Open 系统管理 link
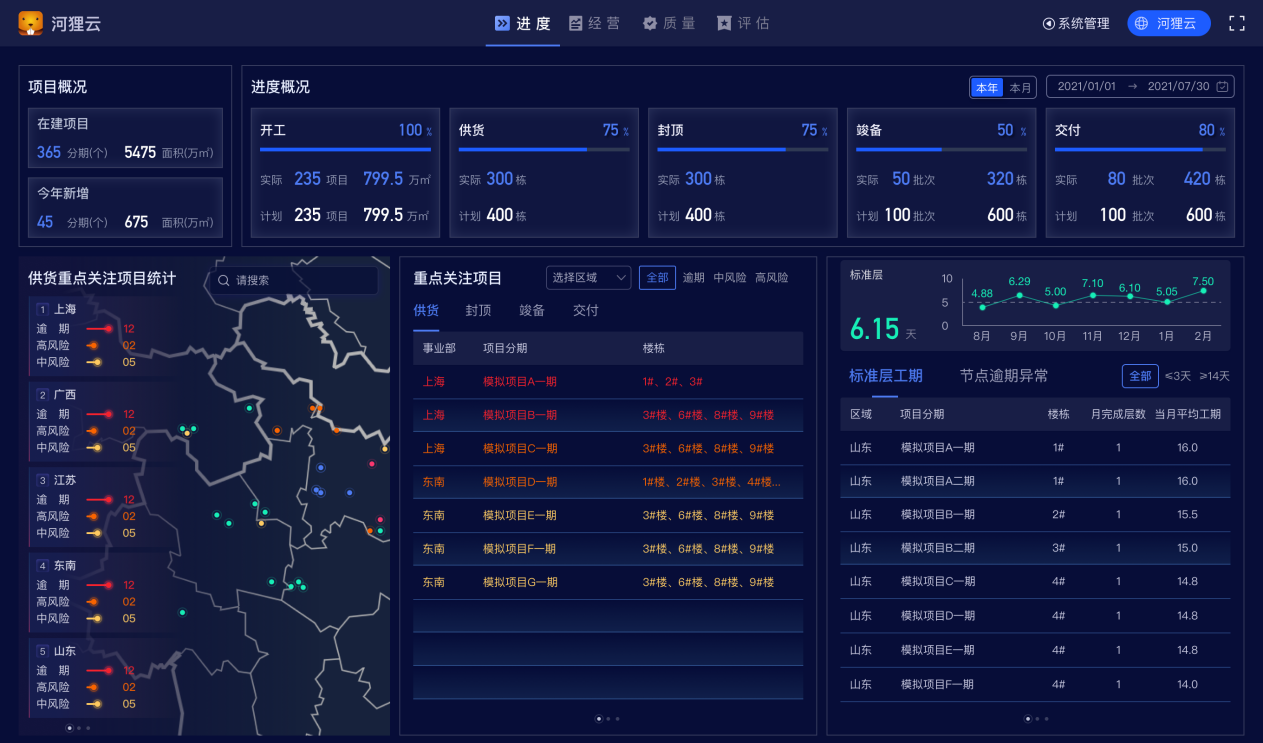Screen dimensions: 1263x743 pyautogui.click(x=1076, y=23)
